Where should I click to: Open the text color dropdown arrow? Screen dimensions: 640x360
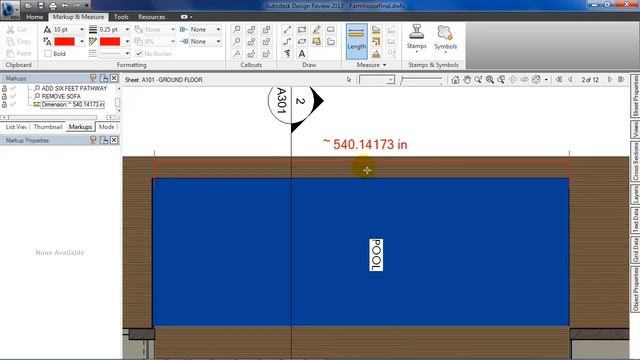click(x=82, y=42)
